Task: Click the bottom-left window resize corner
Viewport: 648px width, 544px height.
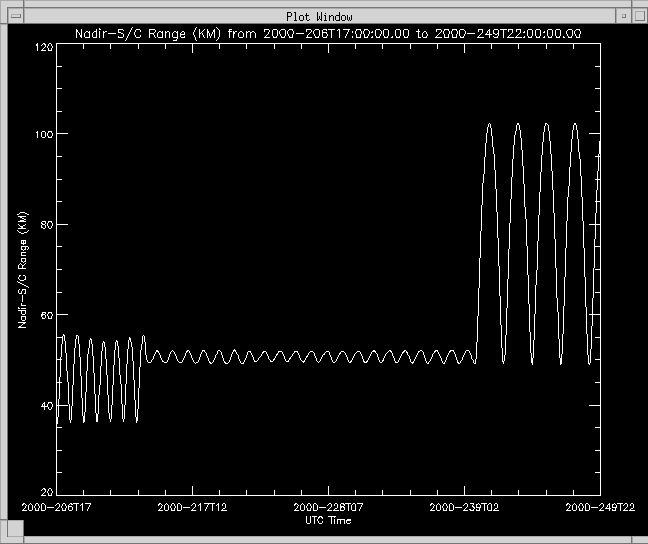Action: coord(5,538)
